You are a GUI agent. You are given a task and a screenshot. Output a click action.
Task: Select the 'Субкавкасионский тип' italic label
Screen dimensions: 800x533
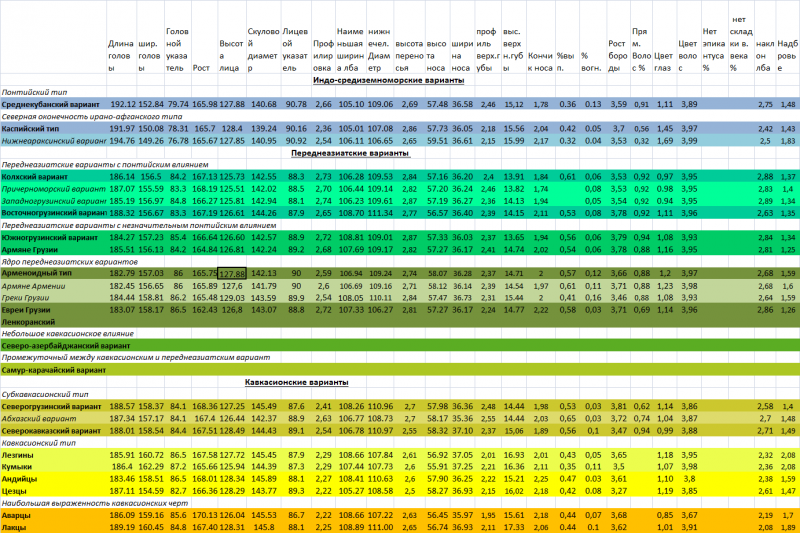click(x=45, y=394)
